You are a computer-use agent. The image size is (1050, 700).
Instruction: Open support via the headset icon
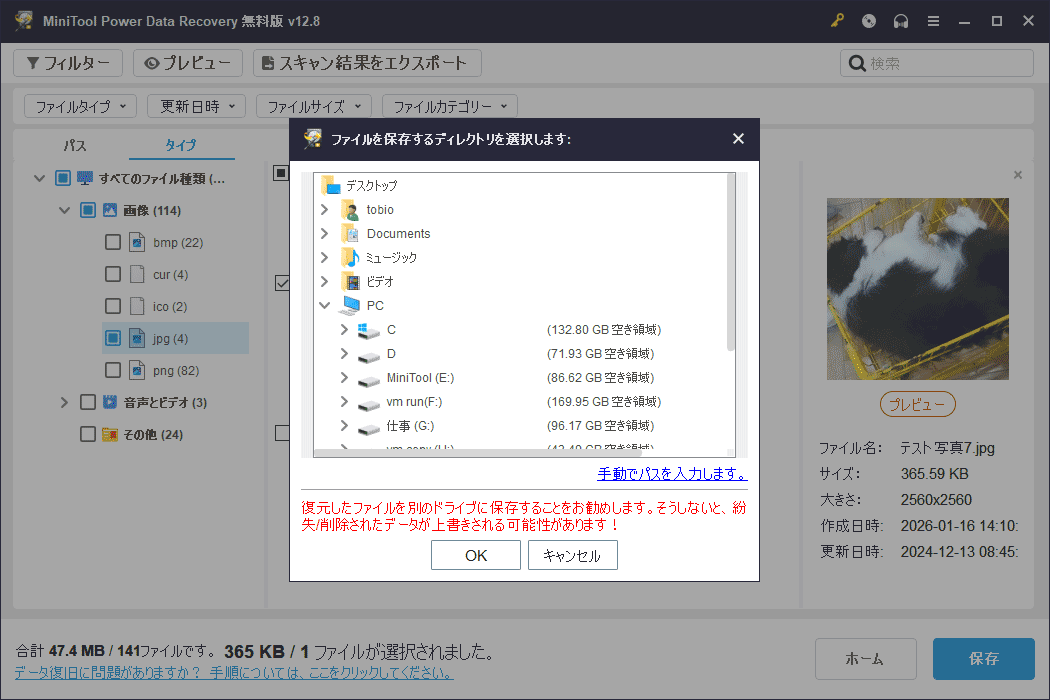901,20
